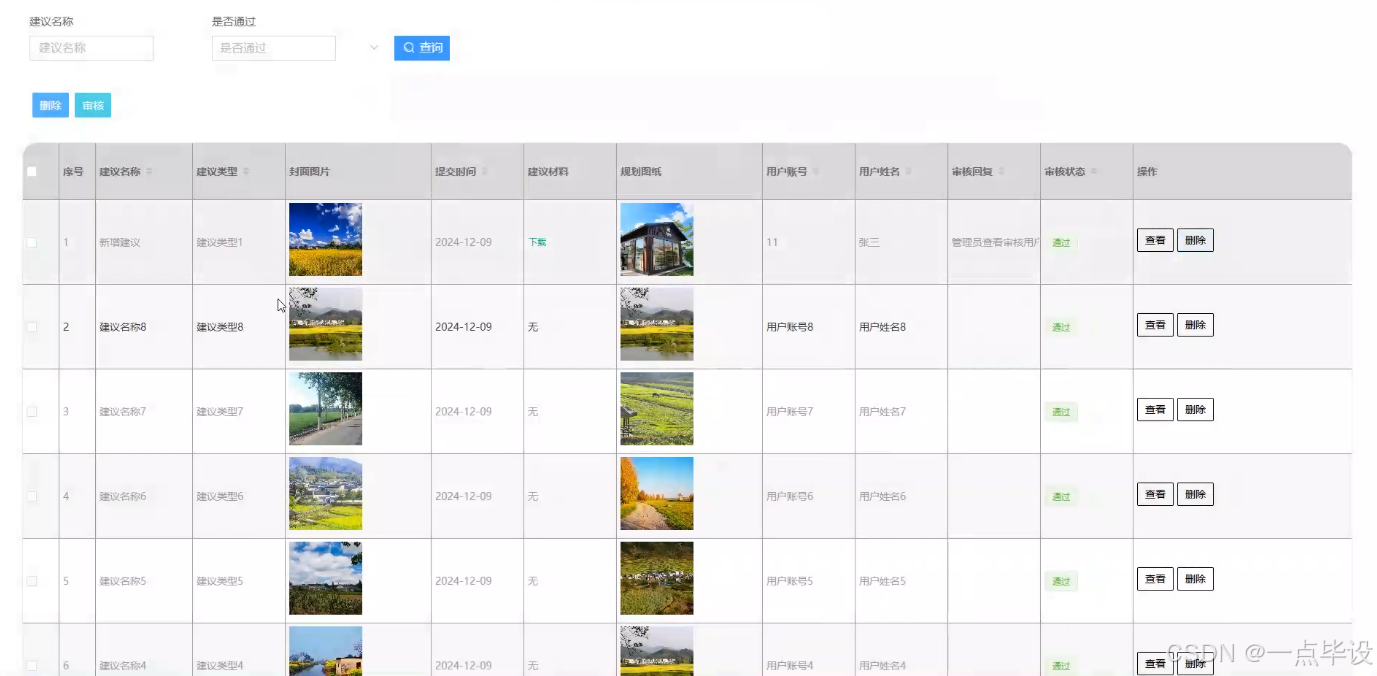Open plan drawing image of 建议名称8 row
This screenshot has height=676, width=1377.
click(x=656, y=324)
